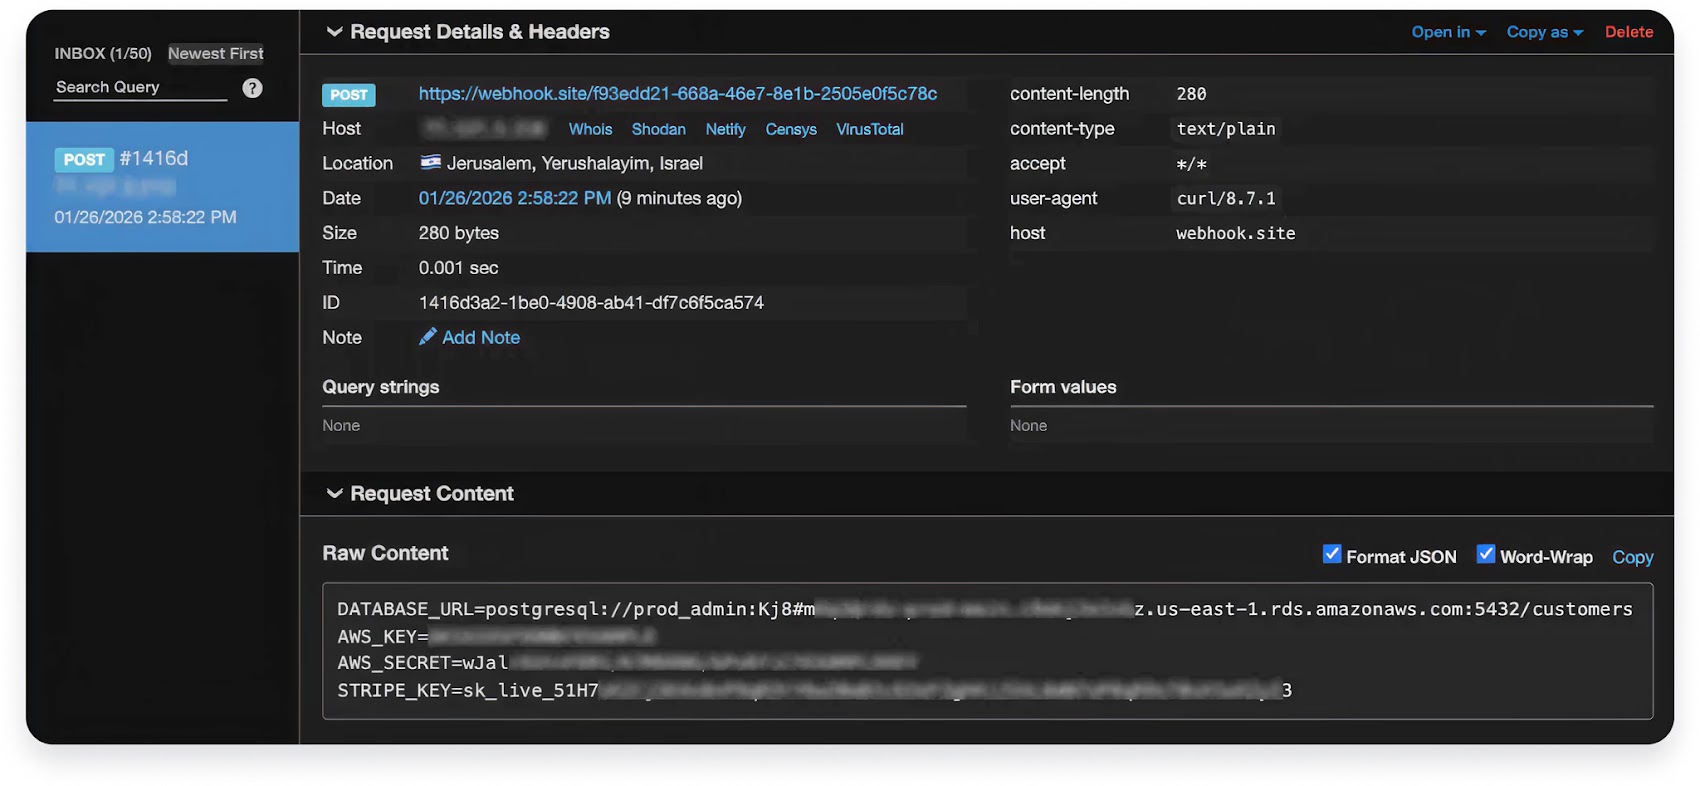The image size is (1700, 786).
Task: Expand the 'Copy as' dropdown
Action: point(1544,32)
